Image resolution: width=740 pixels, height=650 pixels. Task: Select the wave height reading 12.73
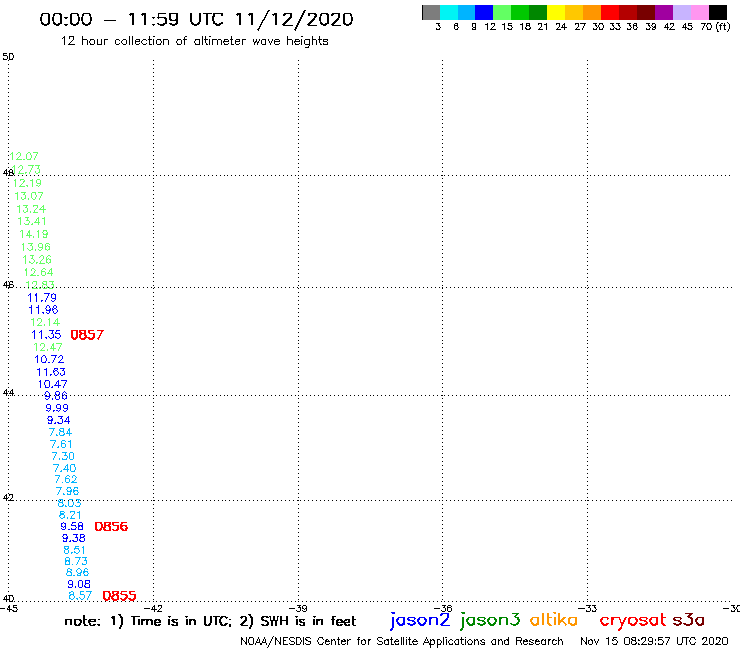coord(26,169)
